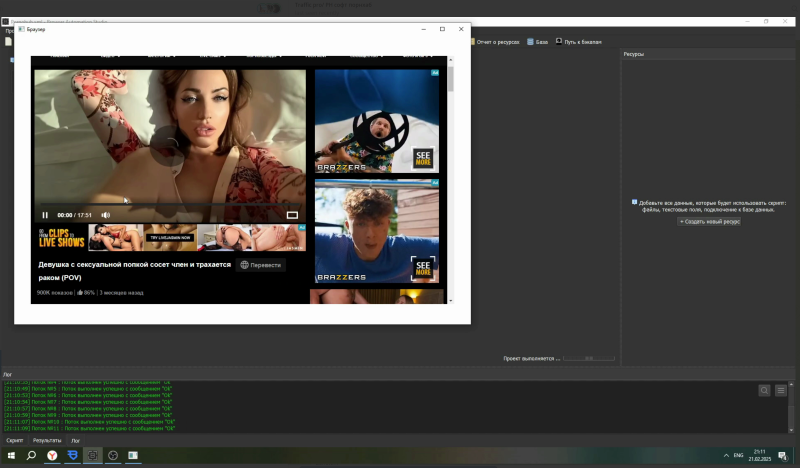Switch to the Результаты tab
800x468 pixels.
[x=47, y=440]
